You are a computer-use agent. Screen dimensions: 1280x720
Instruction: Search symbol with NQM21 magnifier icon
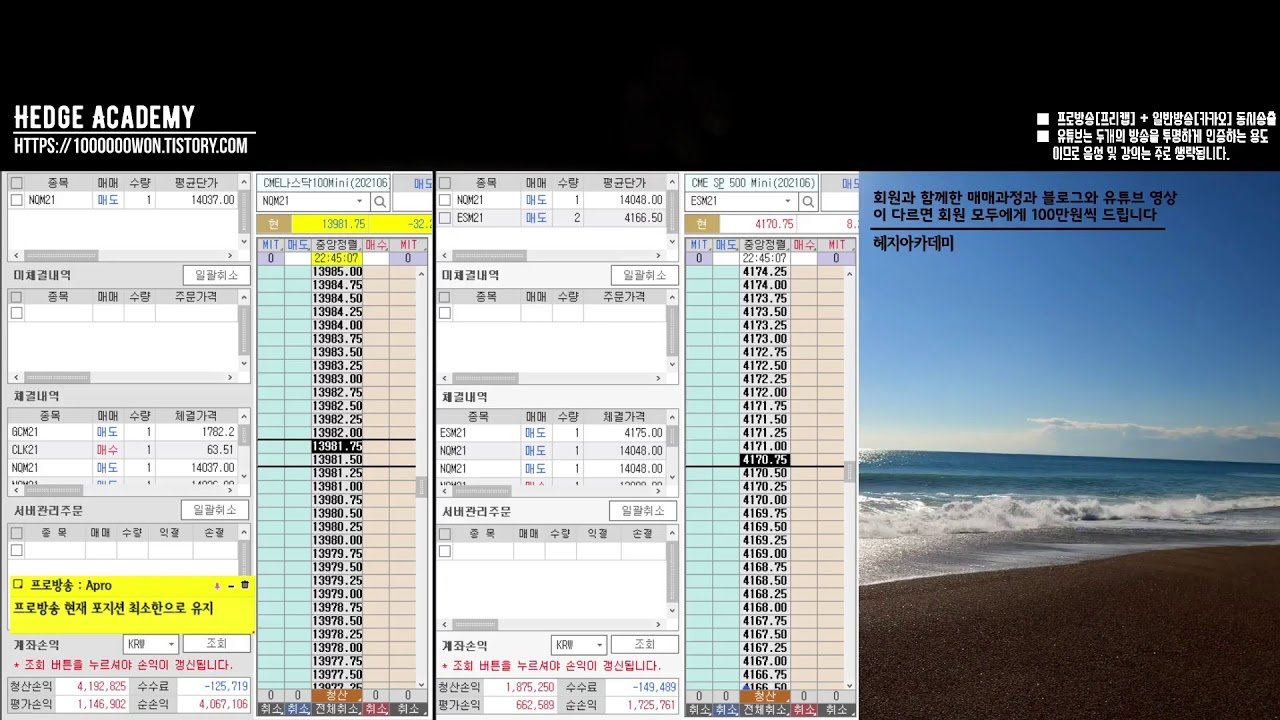click(x=380, y=202)
